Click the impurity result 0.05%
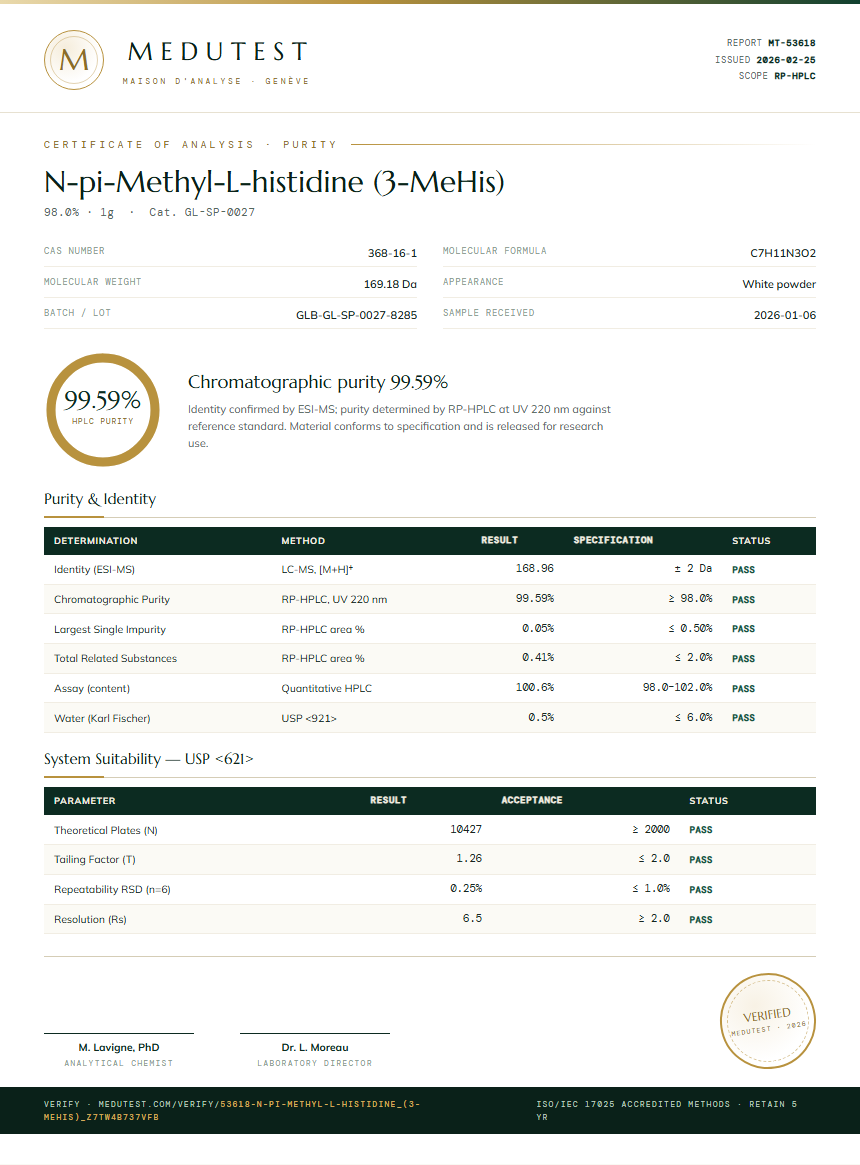Viewport: 860px width, 1165px height. [538, 629]
